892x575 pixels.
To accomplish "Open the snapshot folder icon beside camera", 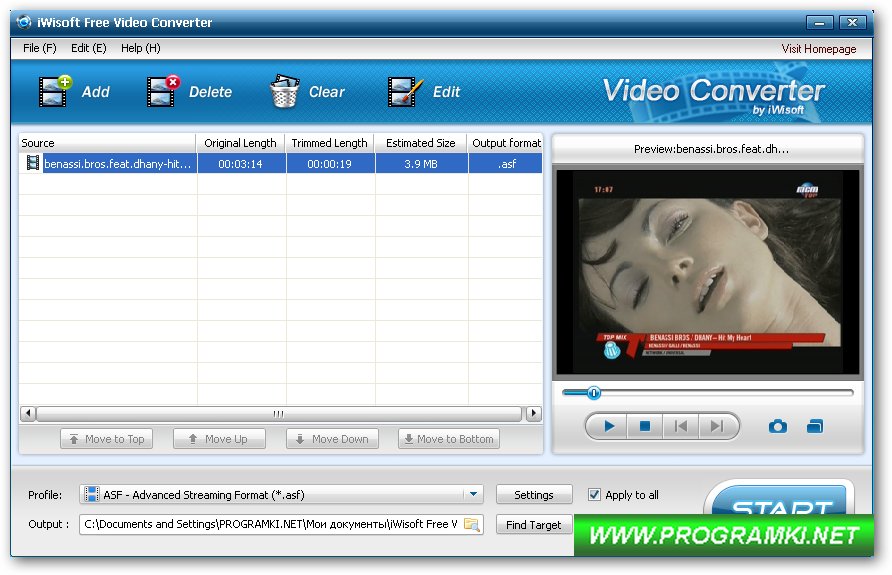I will (815, 426).
